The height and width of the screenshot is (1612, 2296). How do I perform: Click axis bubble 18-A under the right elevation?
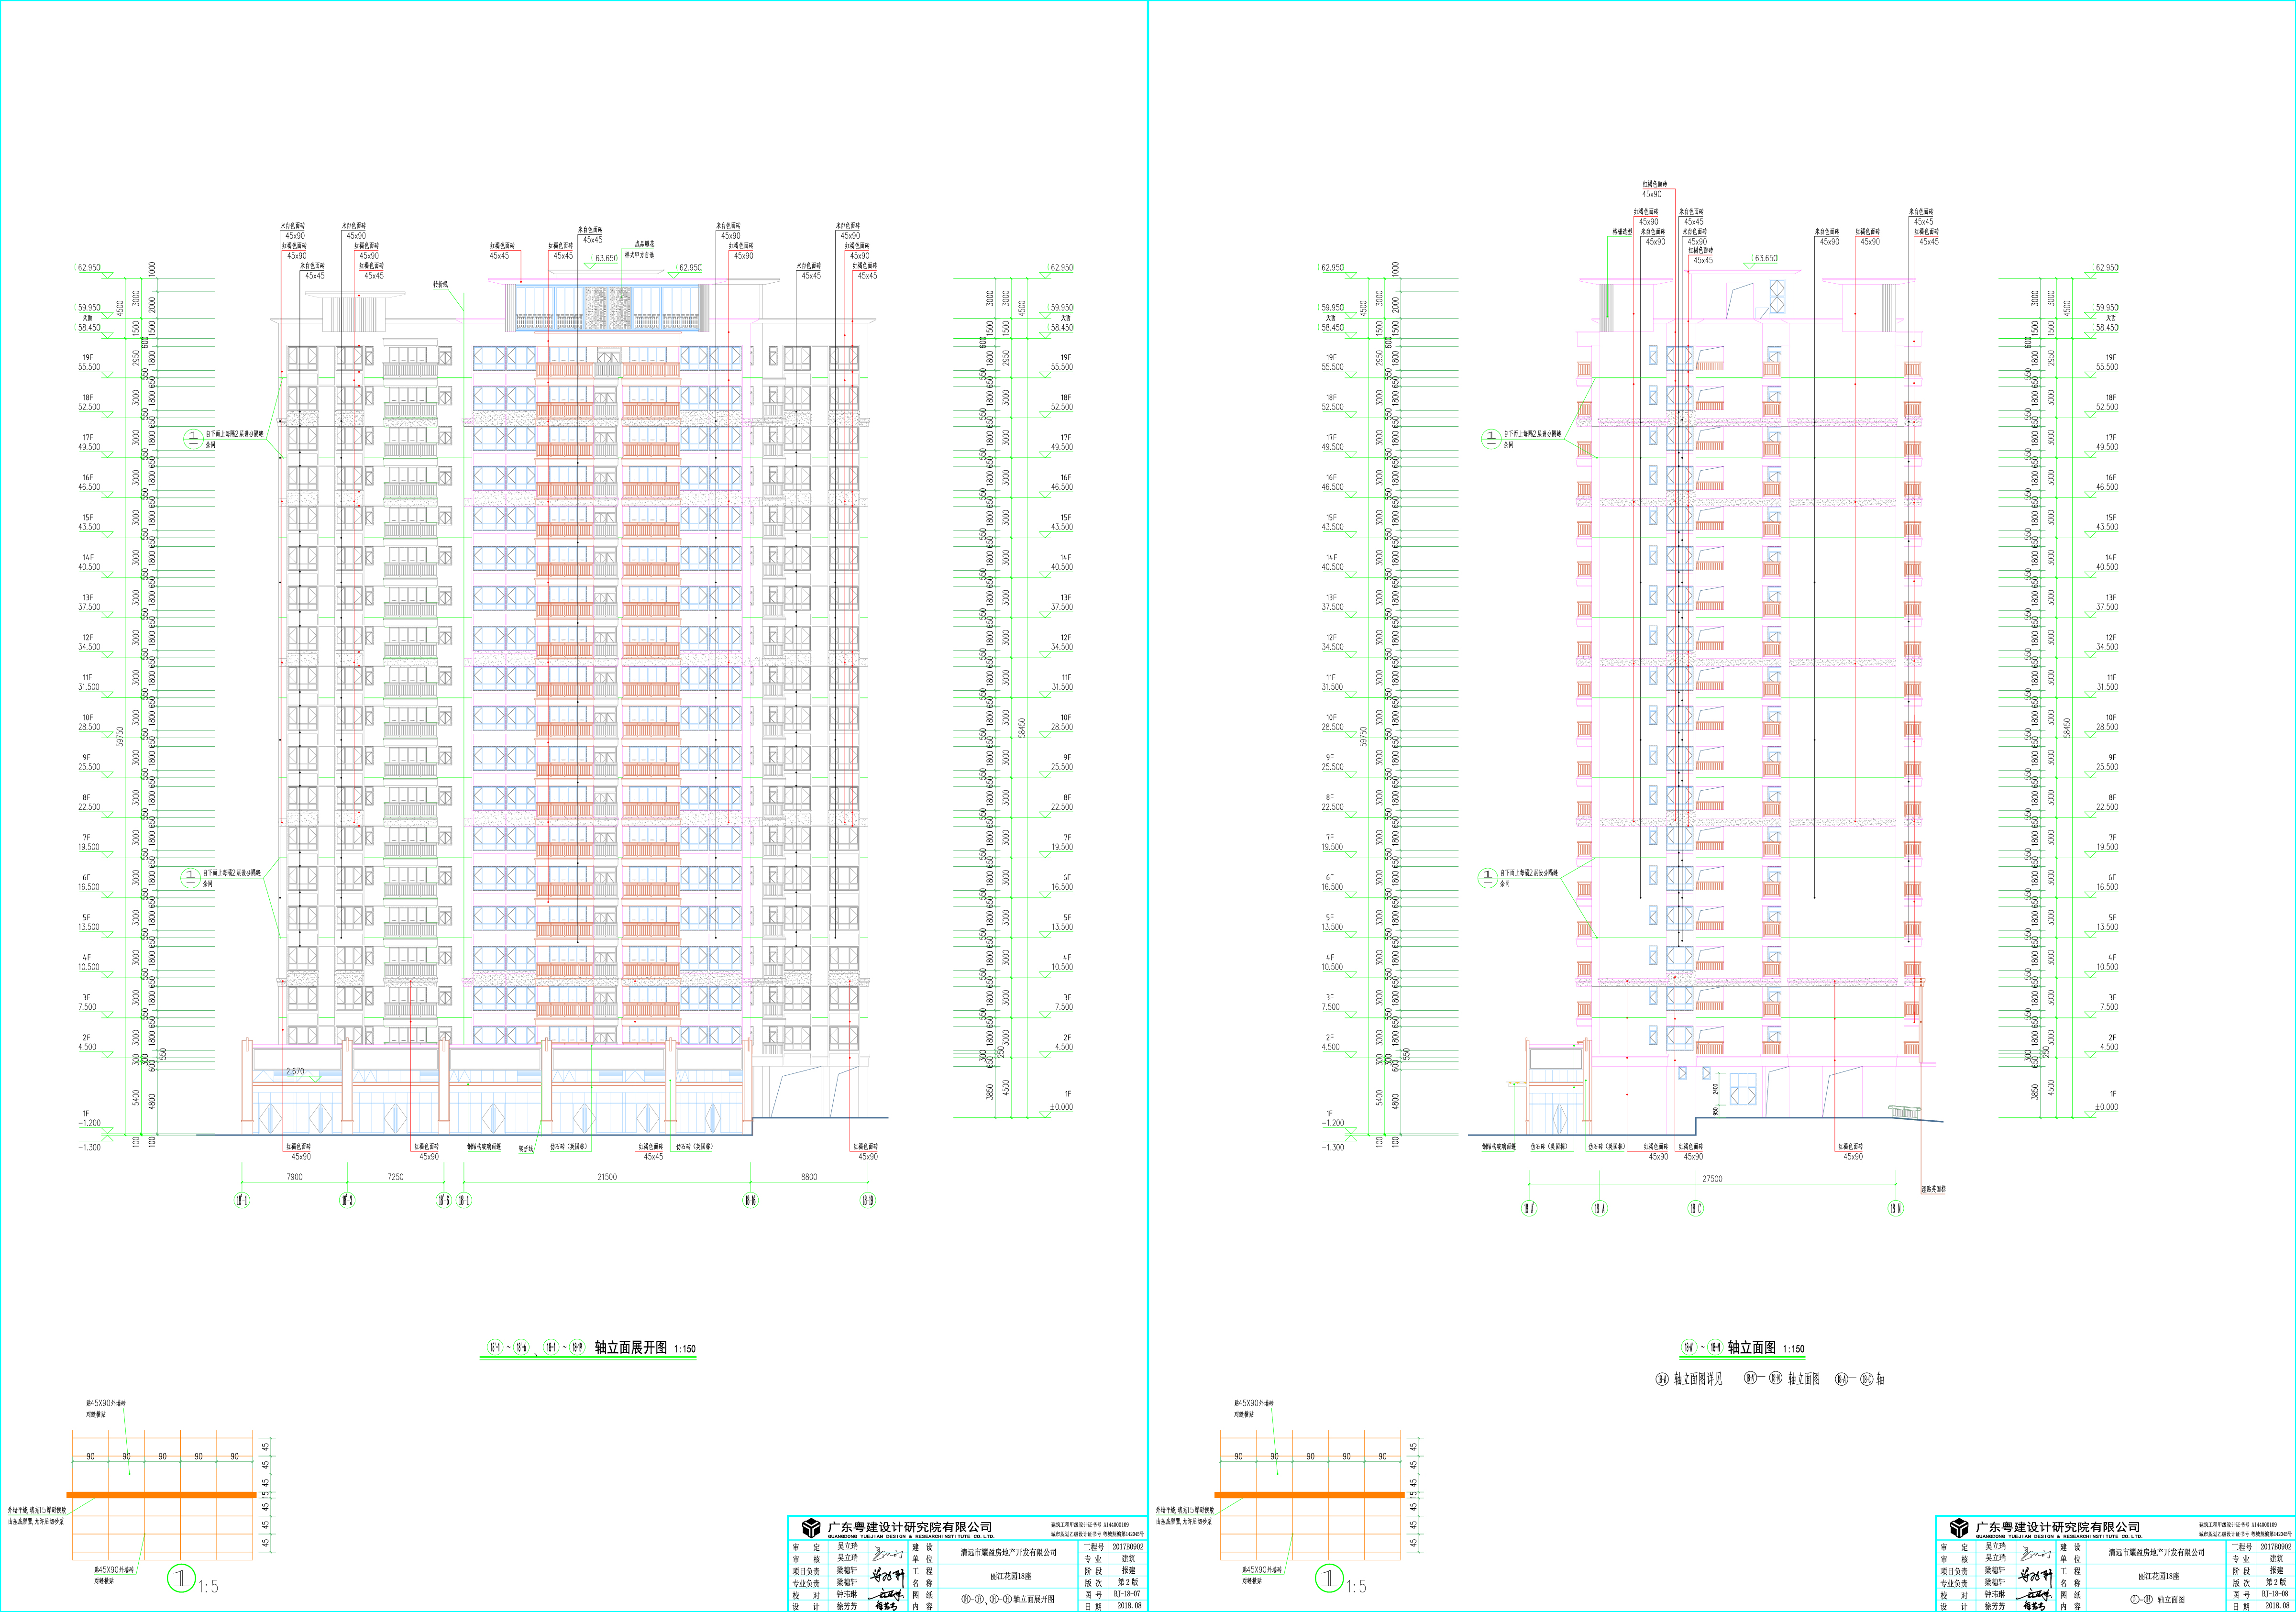pyautogui.click(x=1599, y=1208)
